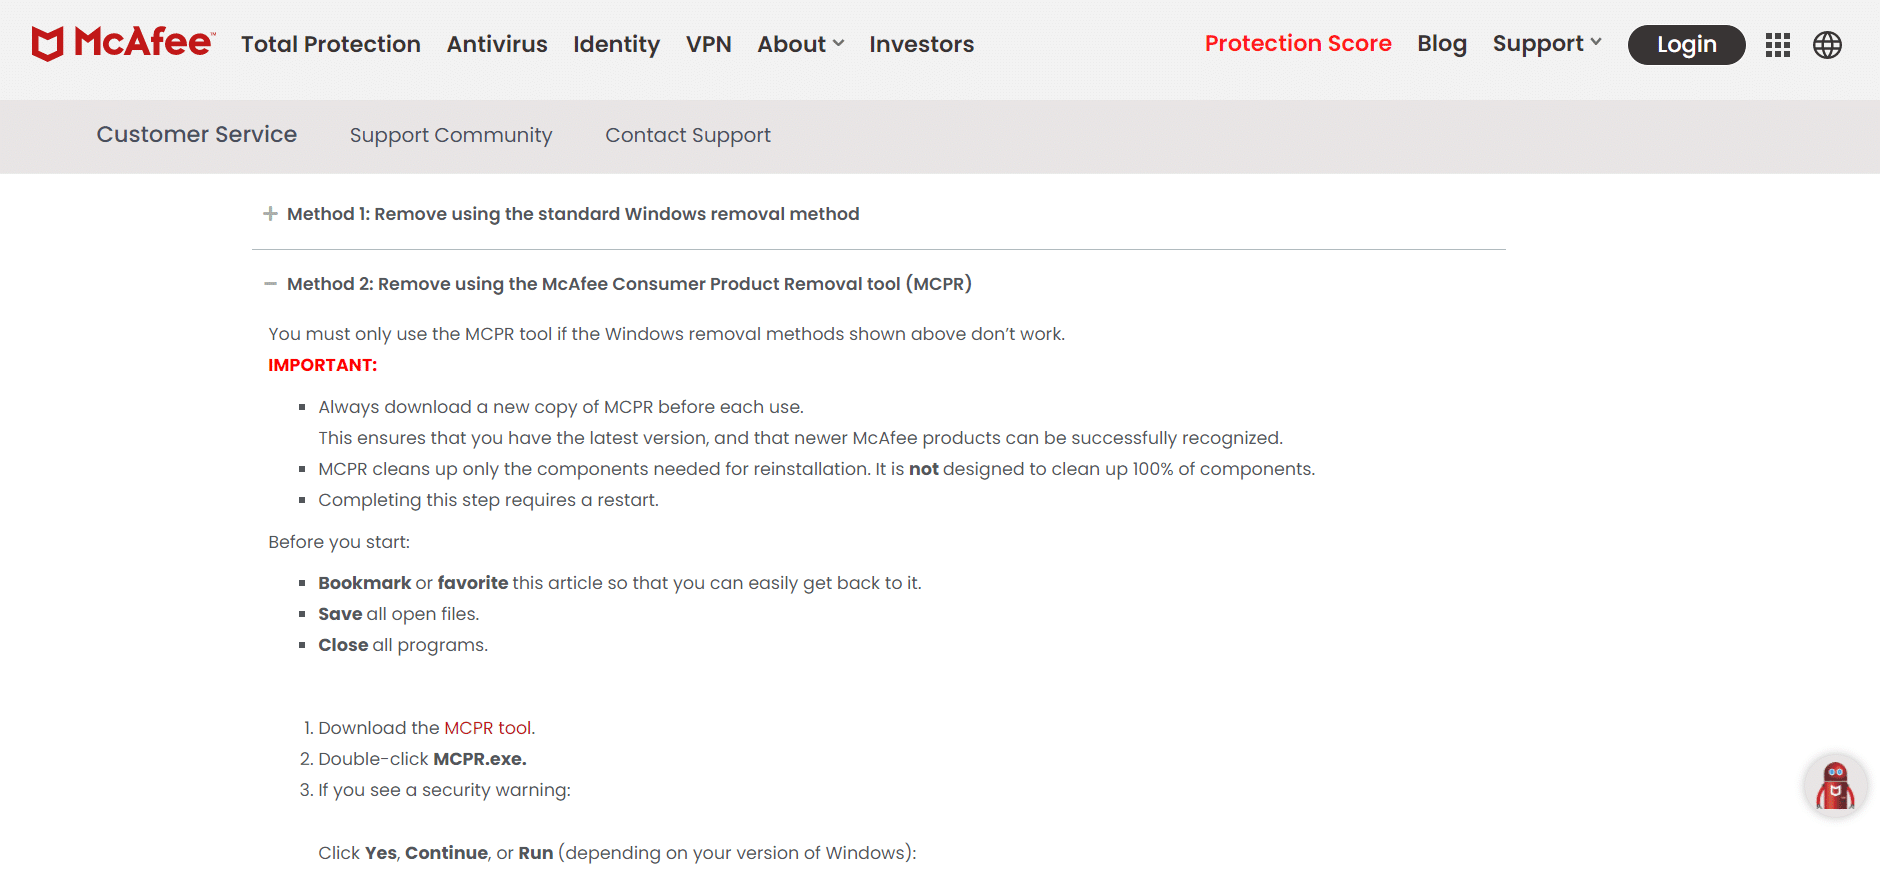Open the VPN page
The width and height of the screenshot is (1880, 872).
[x=709, y=44]
